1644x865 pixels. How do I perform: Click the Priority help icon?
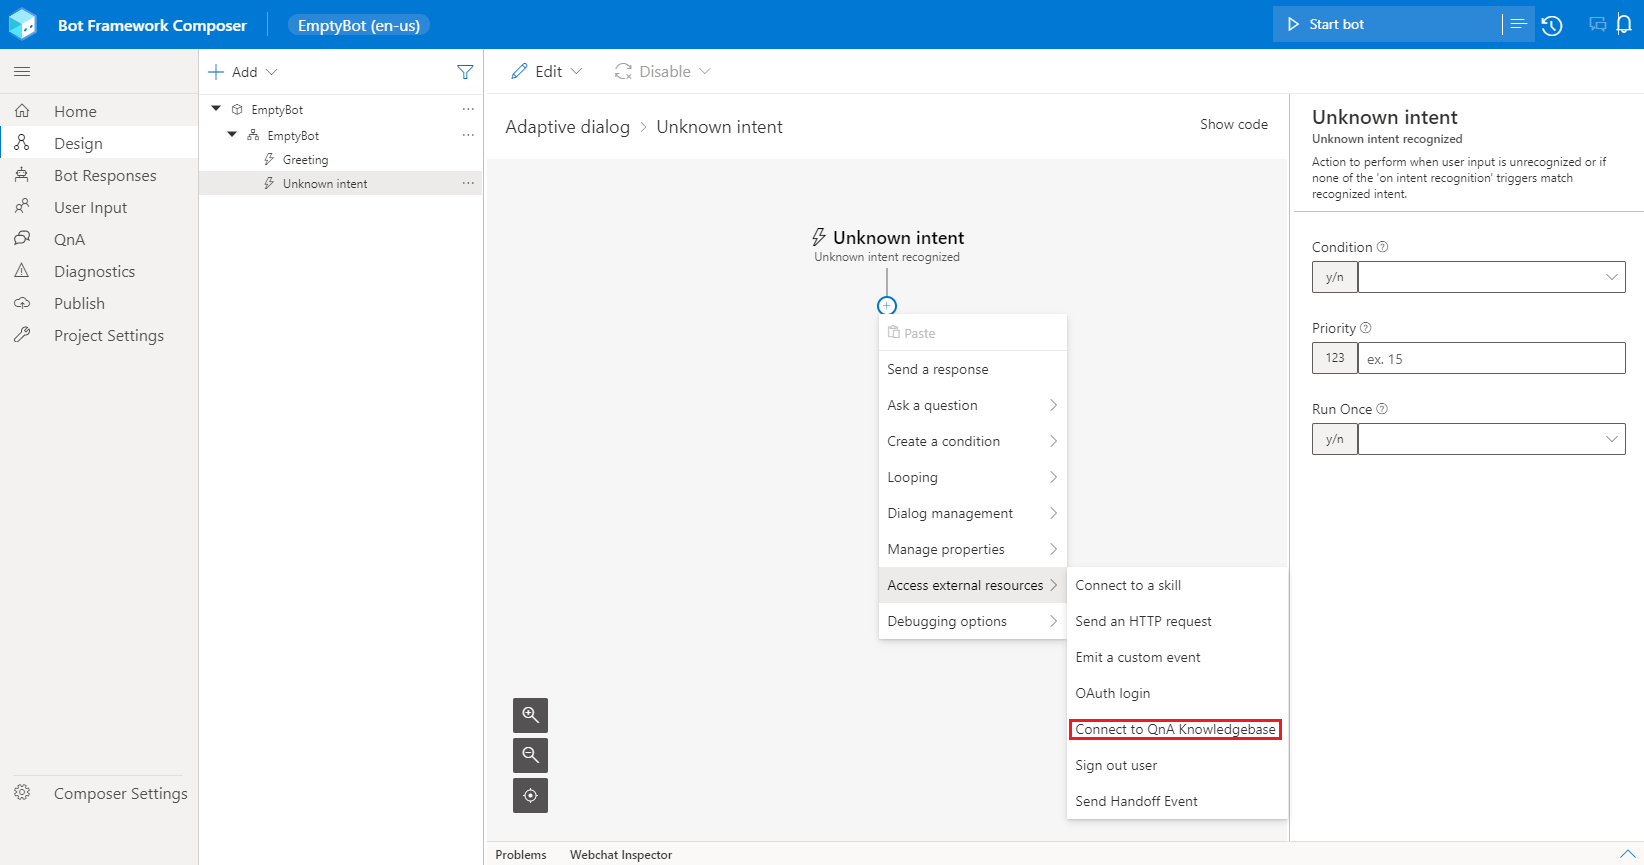click(1366, 328)
